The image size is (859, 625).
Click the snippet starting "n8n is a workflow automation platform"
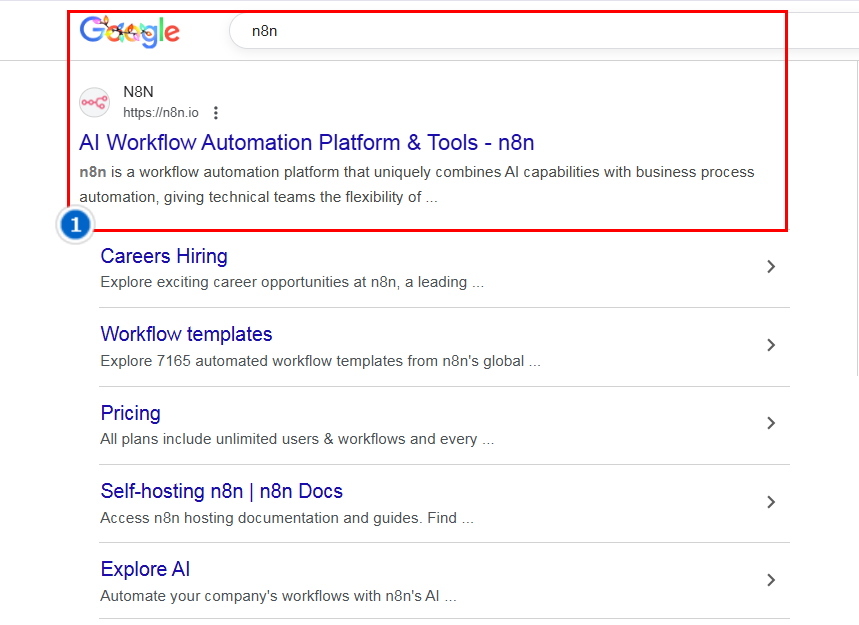[x=417, y=185]
